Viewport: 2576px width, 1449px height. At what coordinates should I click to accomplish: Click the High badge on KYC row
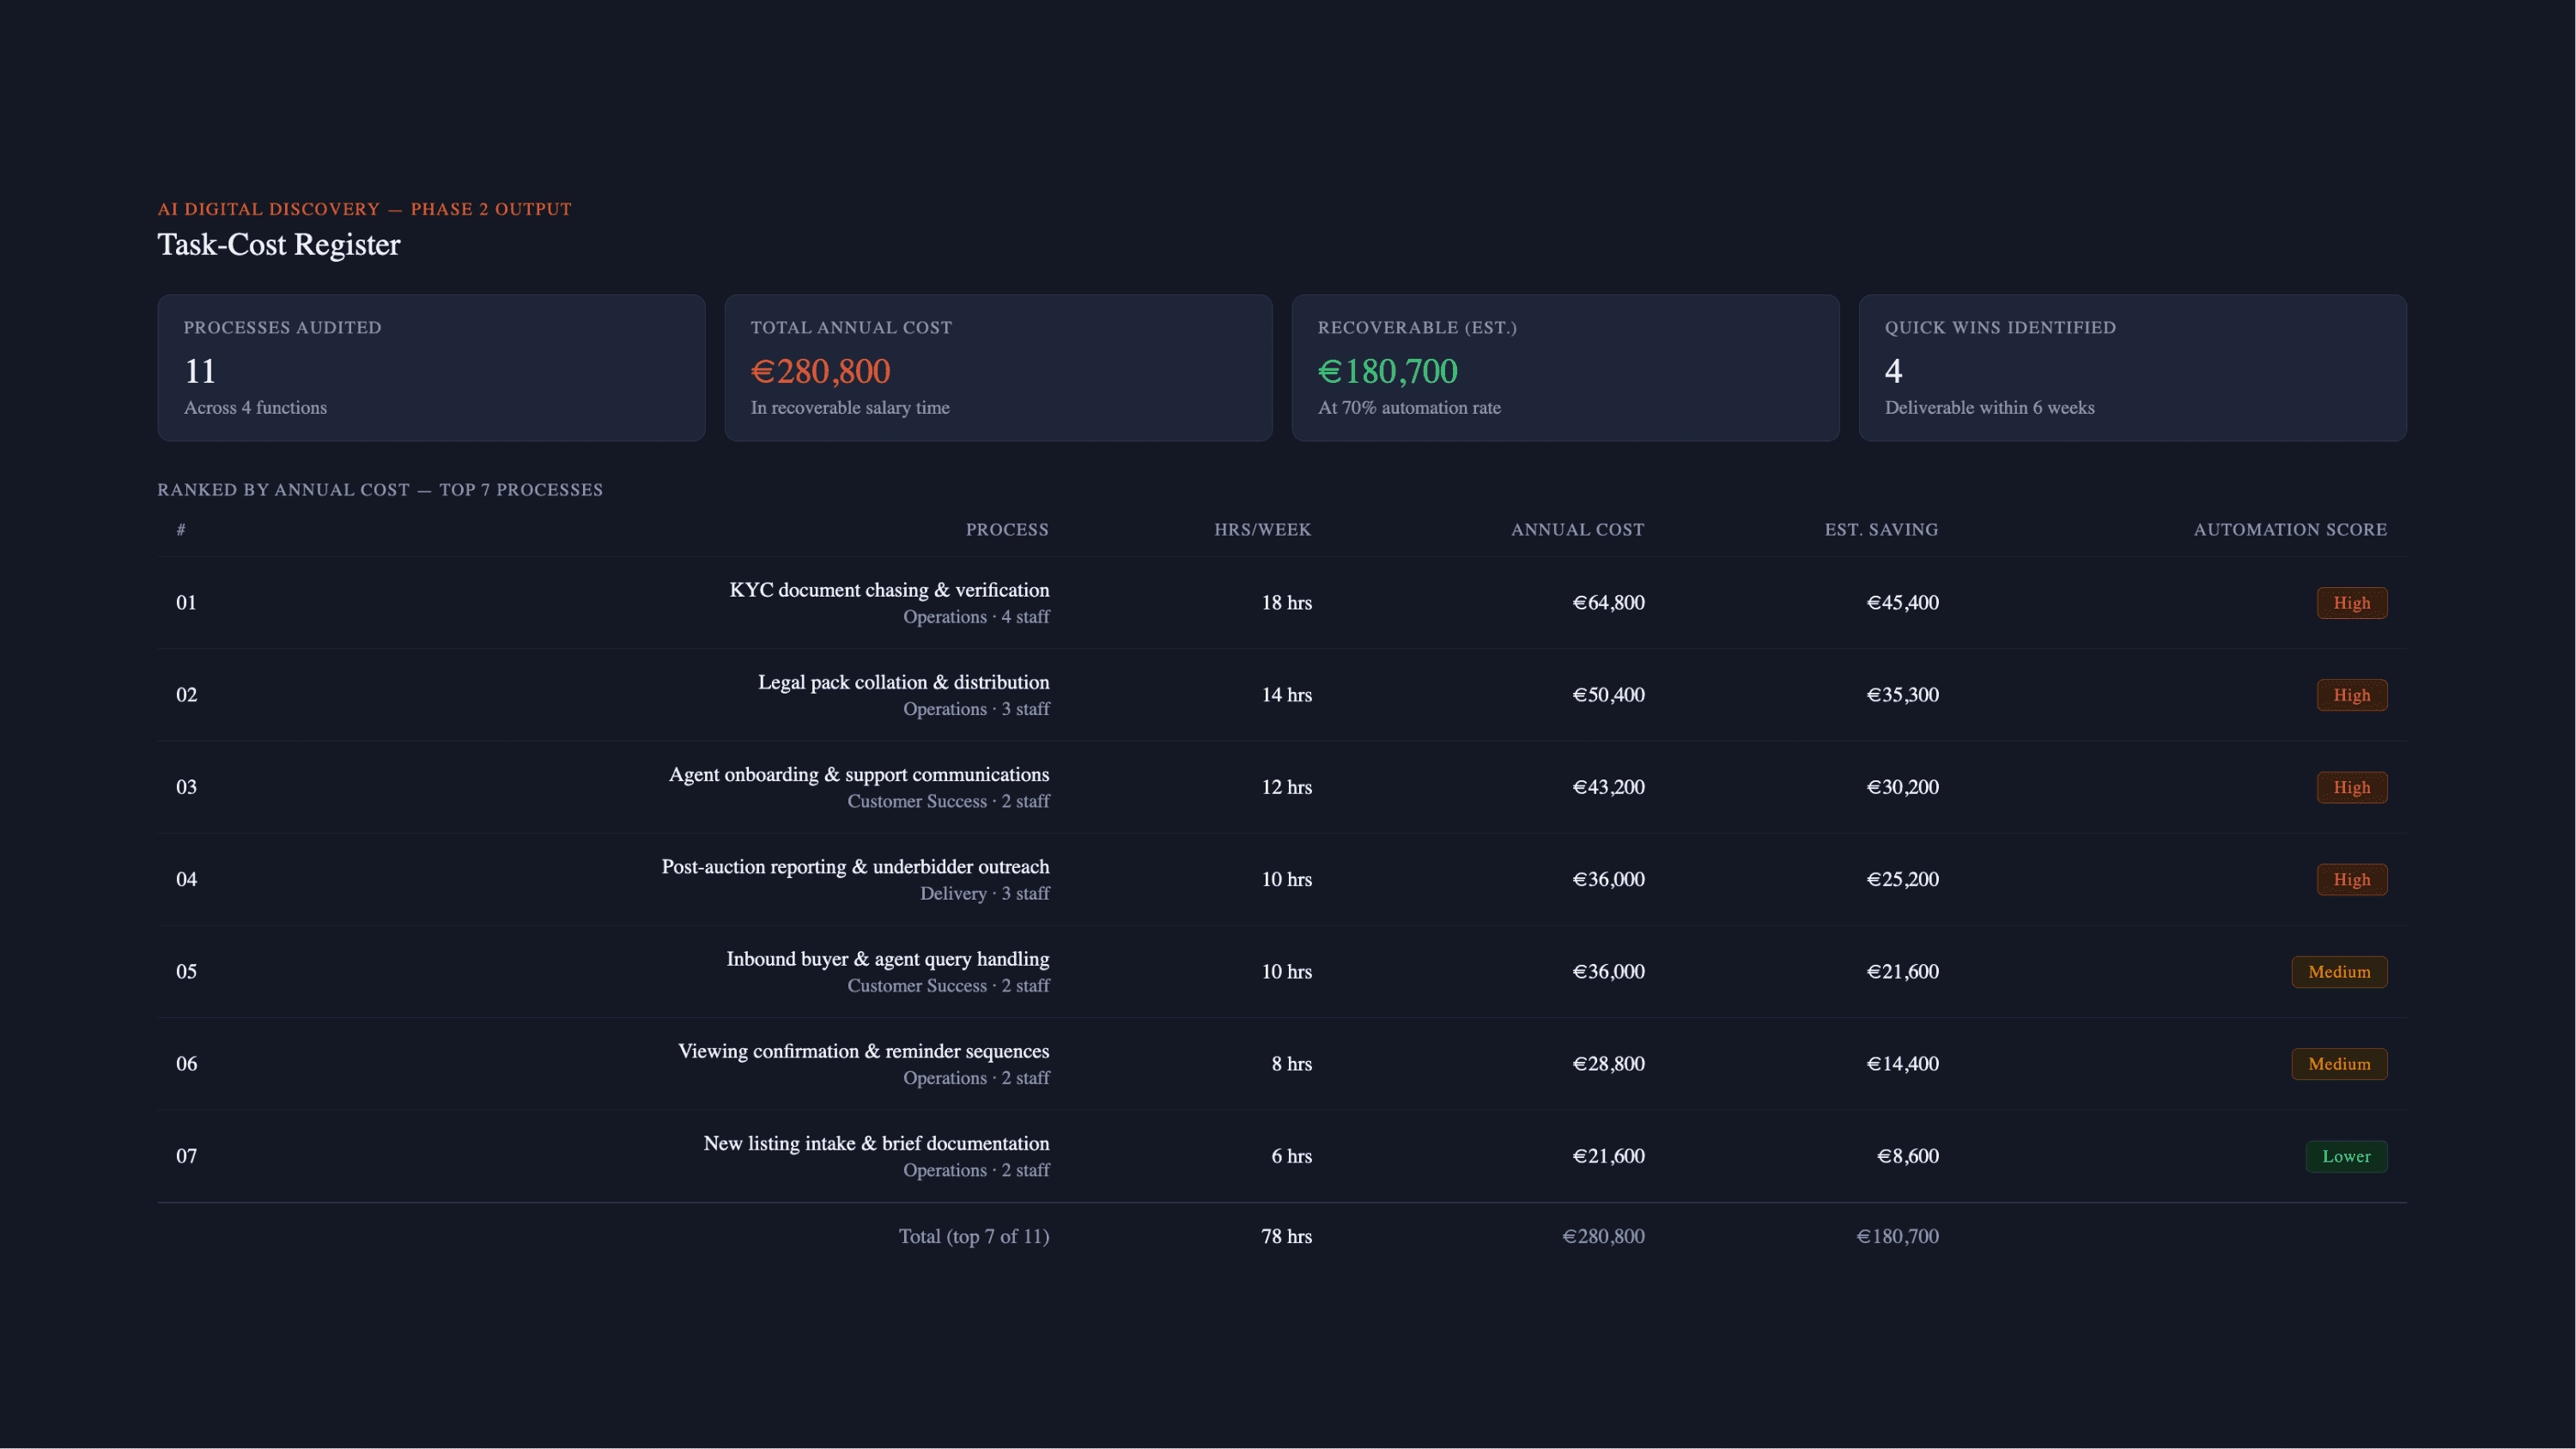pos(2351,602)
